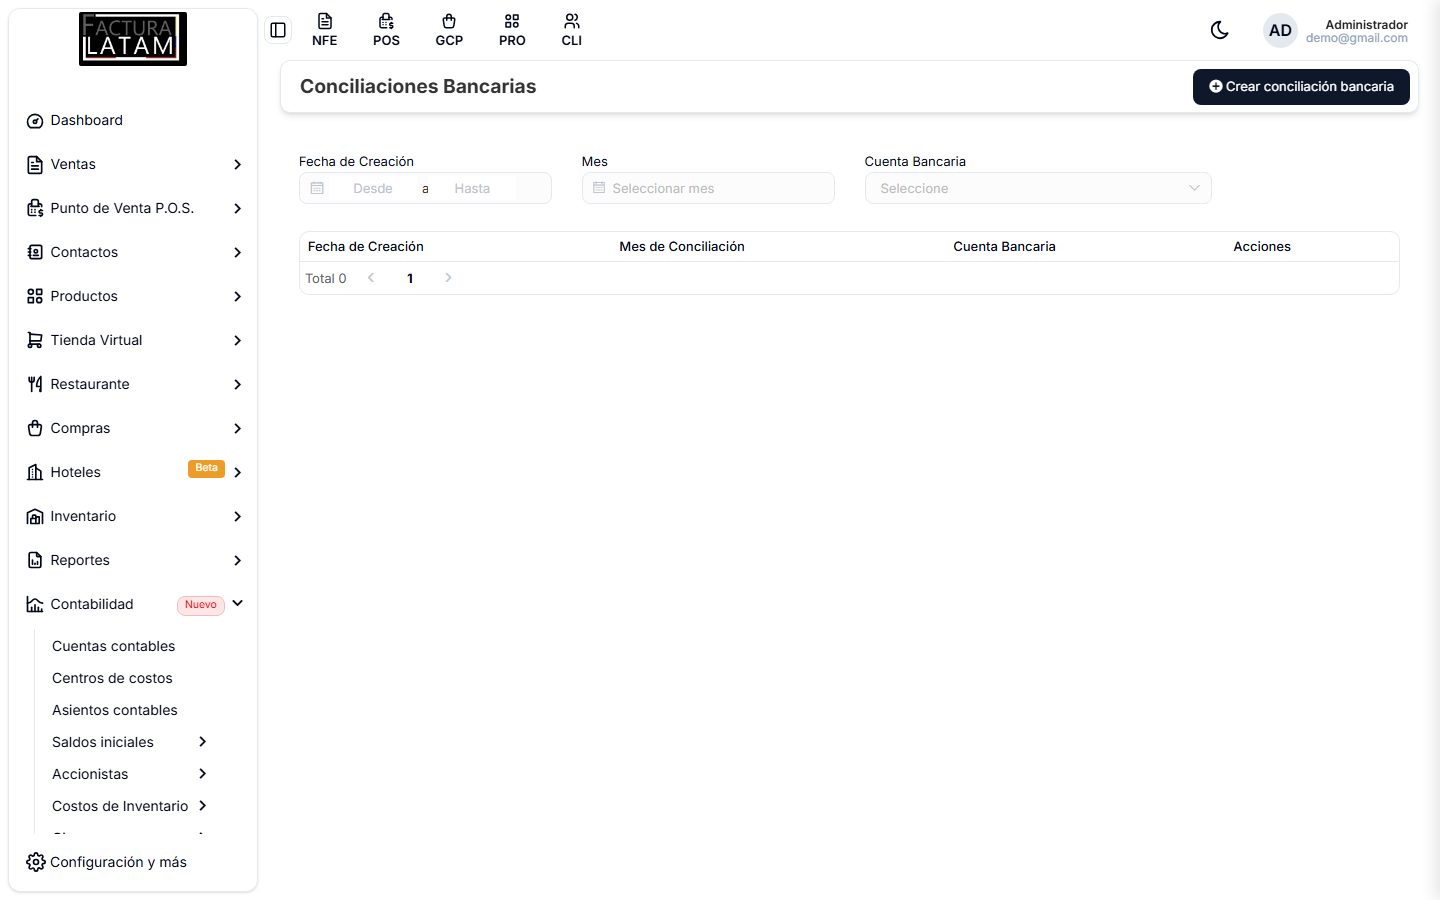Switch to dark mode with moon icon
The height and width of the screenshot is (900, 1440).
coord(1219,30)
